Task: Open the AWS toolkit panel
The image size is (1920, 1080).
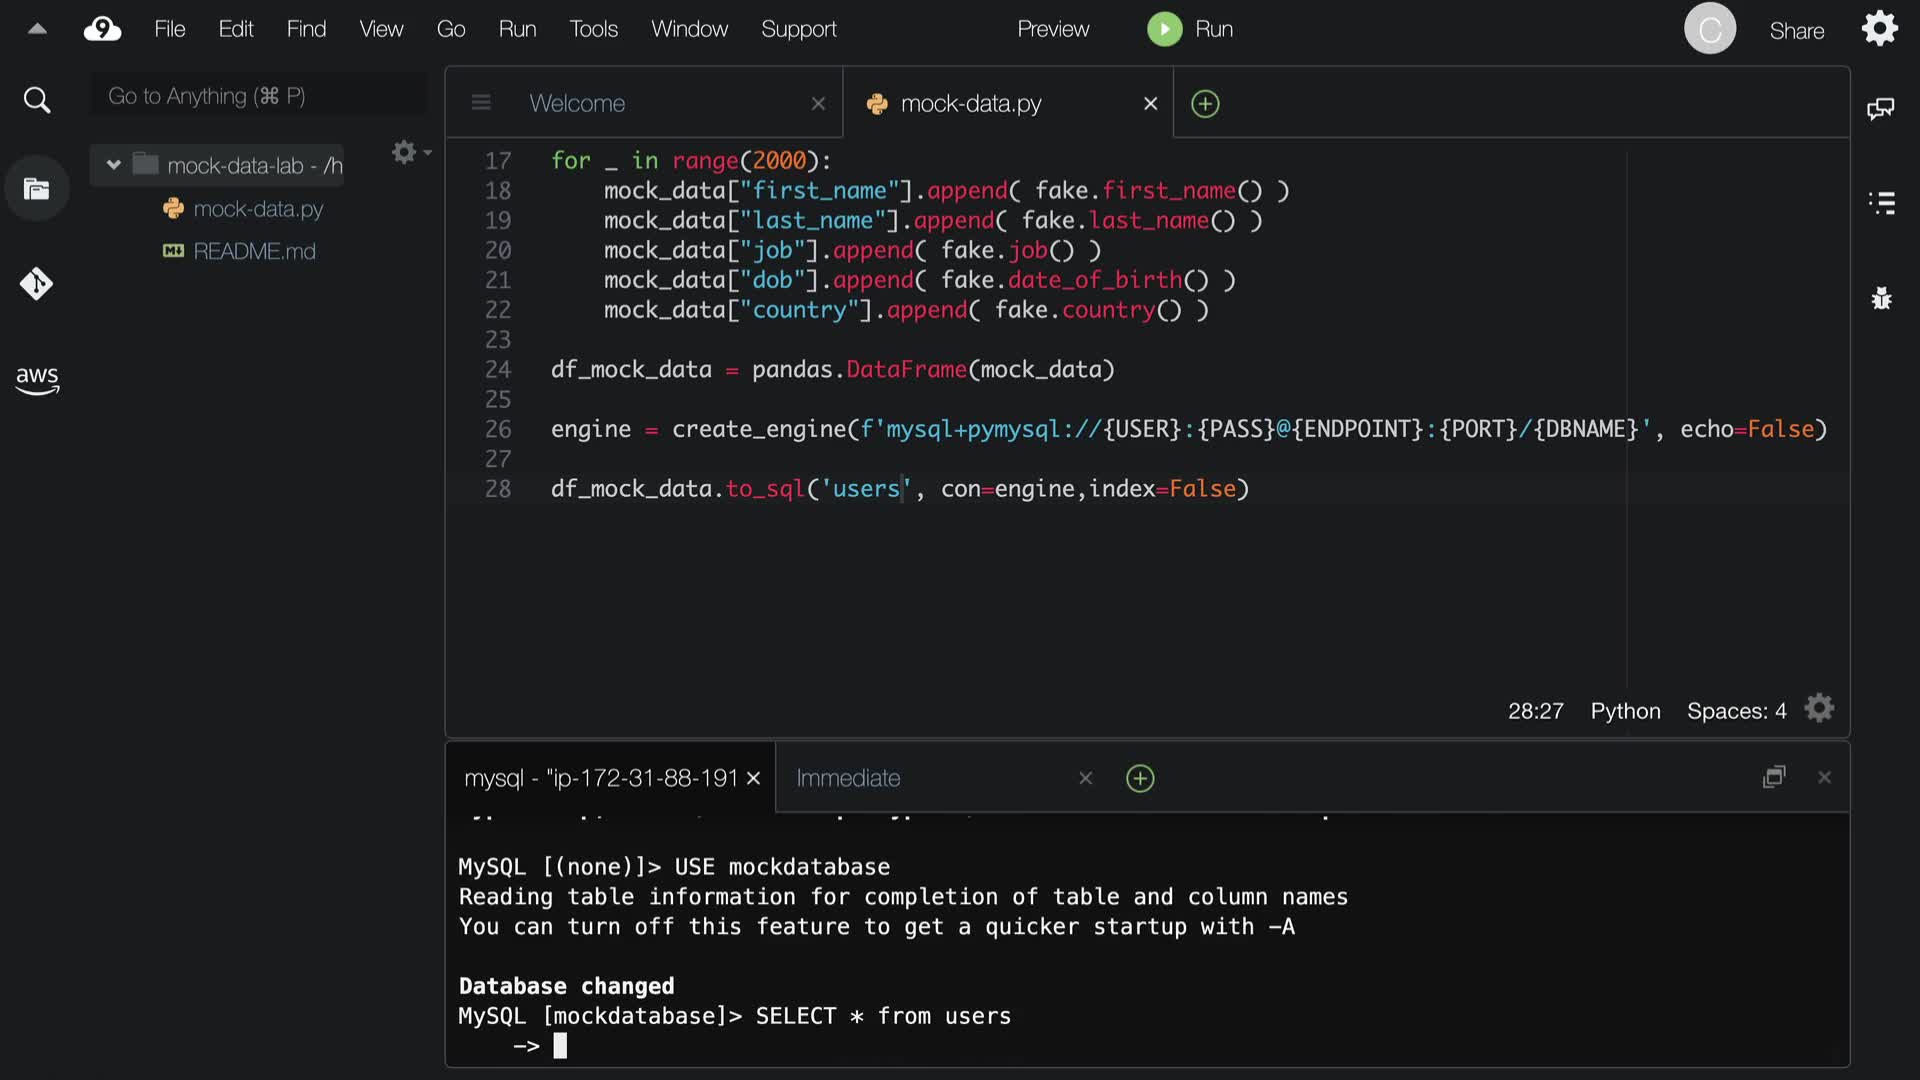Action: [x=37, y=380]
